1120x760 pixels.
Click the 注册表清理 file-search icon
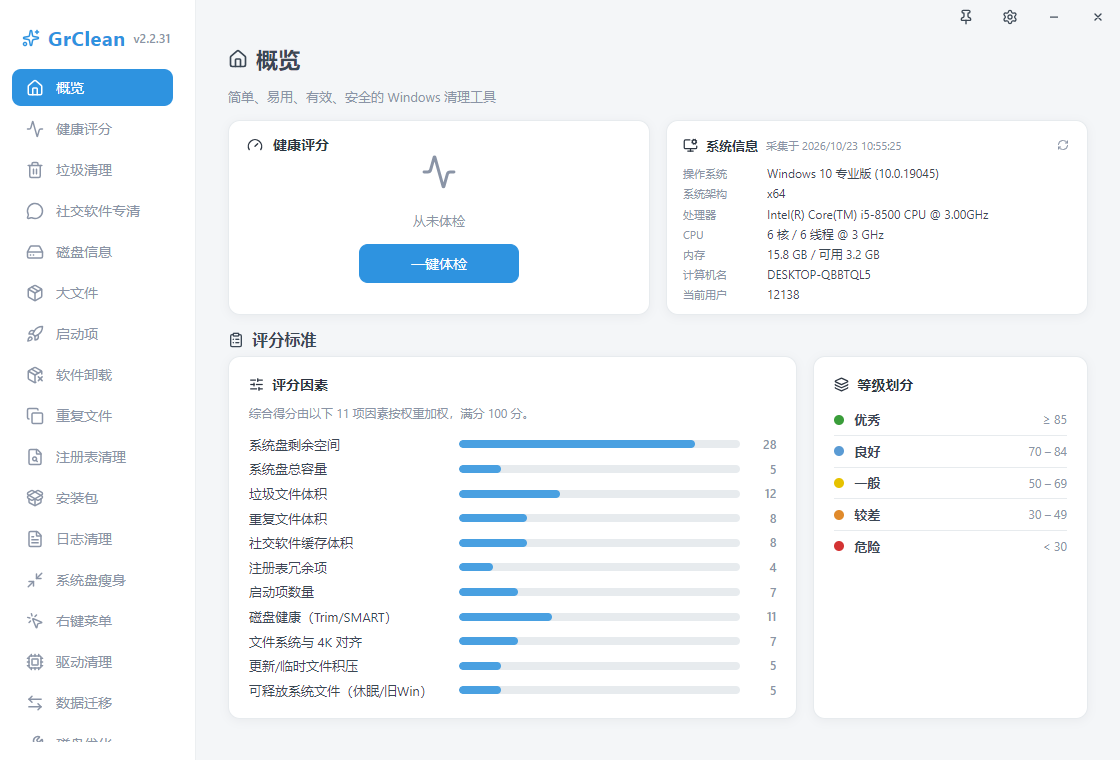coord(35,457)
